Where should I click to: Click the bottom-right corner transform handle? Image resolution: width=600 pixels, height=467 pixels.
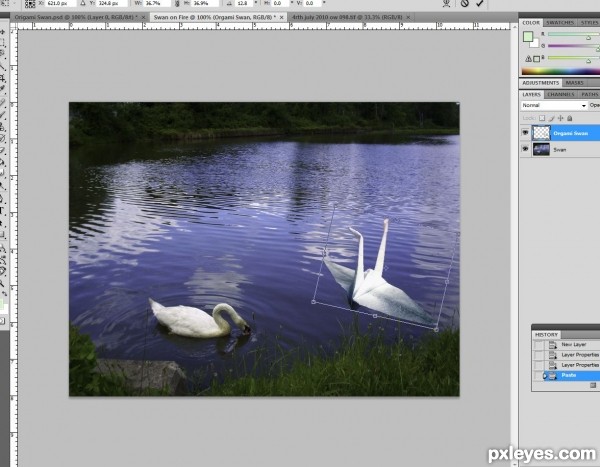(436, 330)
